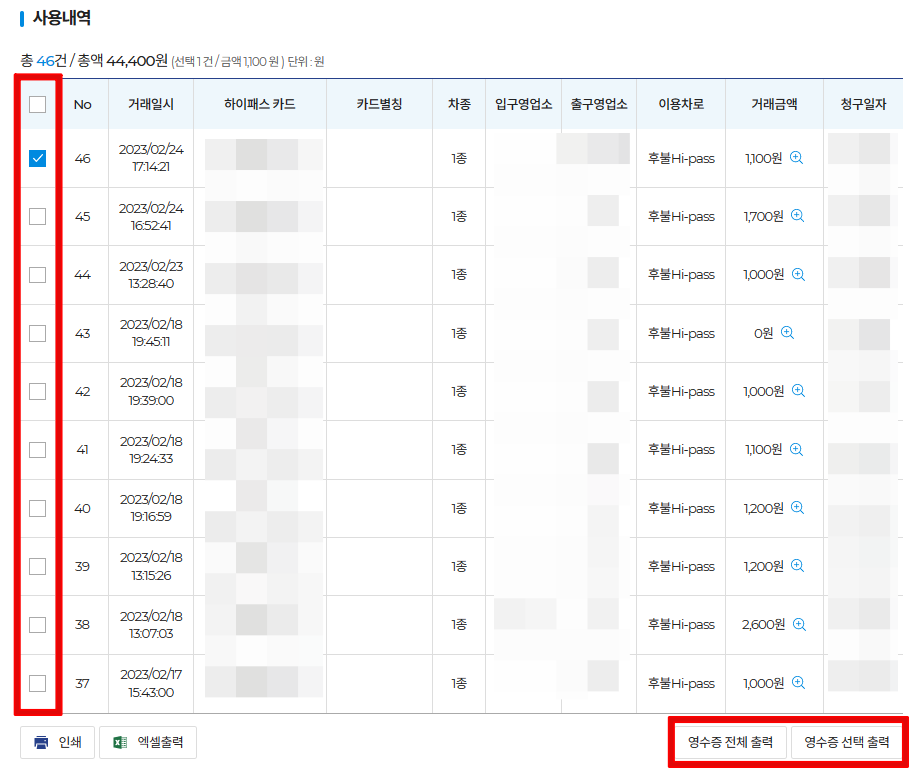
Task: Open detail magnifier for transaction No 41
Action: [797, 449]
